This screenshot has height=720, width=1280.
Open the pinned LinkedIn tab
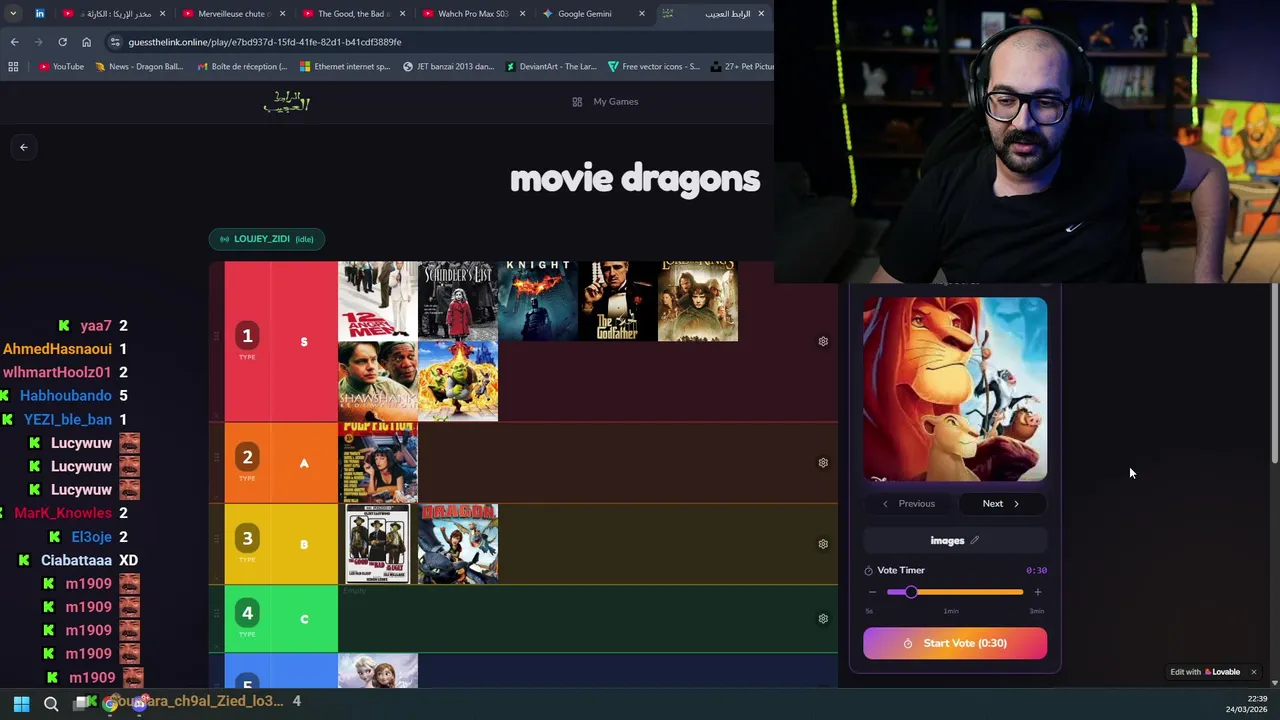(x=40, y=14)
